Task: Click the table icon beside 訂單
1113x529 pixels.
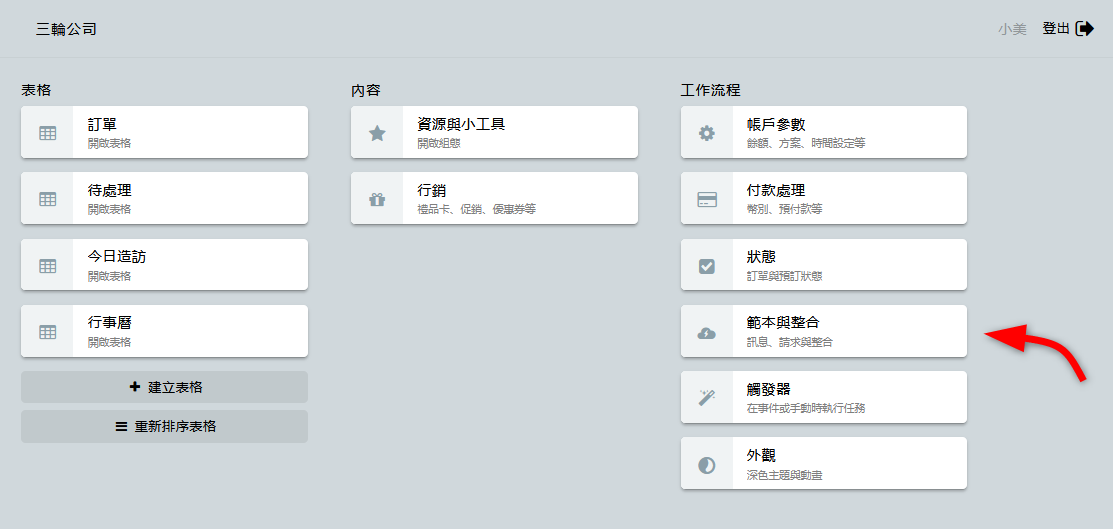Action: pos(47,132)
